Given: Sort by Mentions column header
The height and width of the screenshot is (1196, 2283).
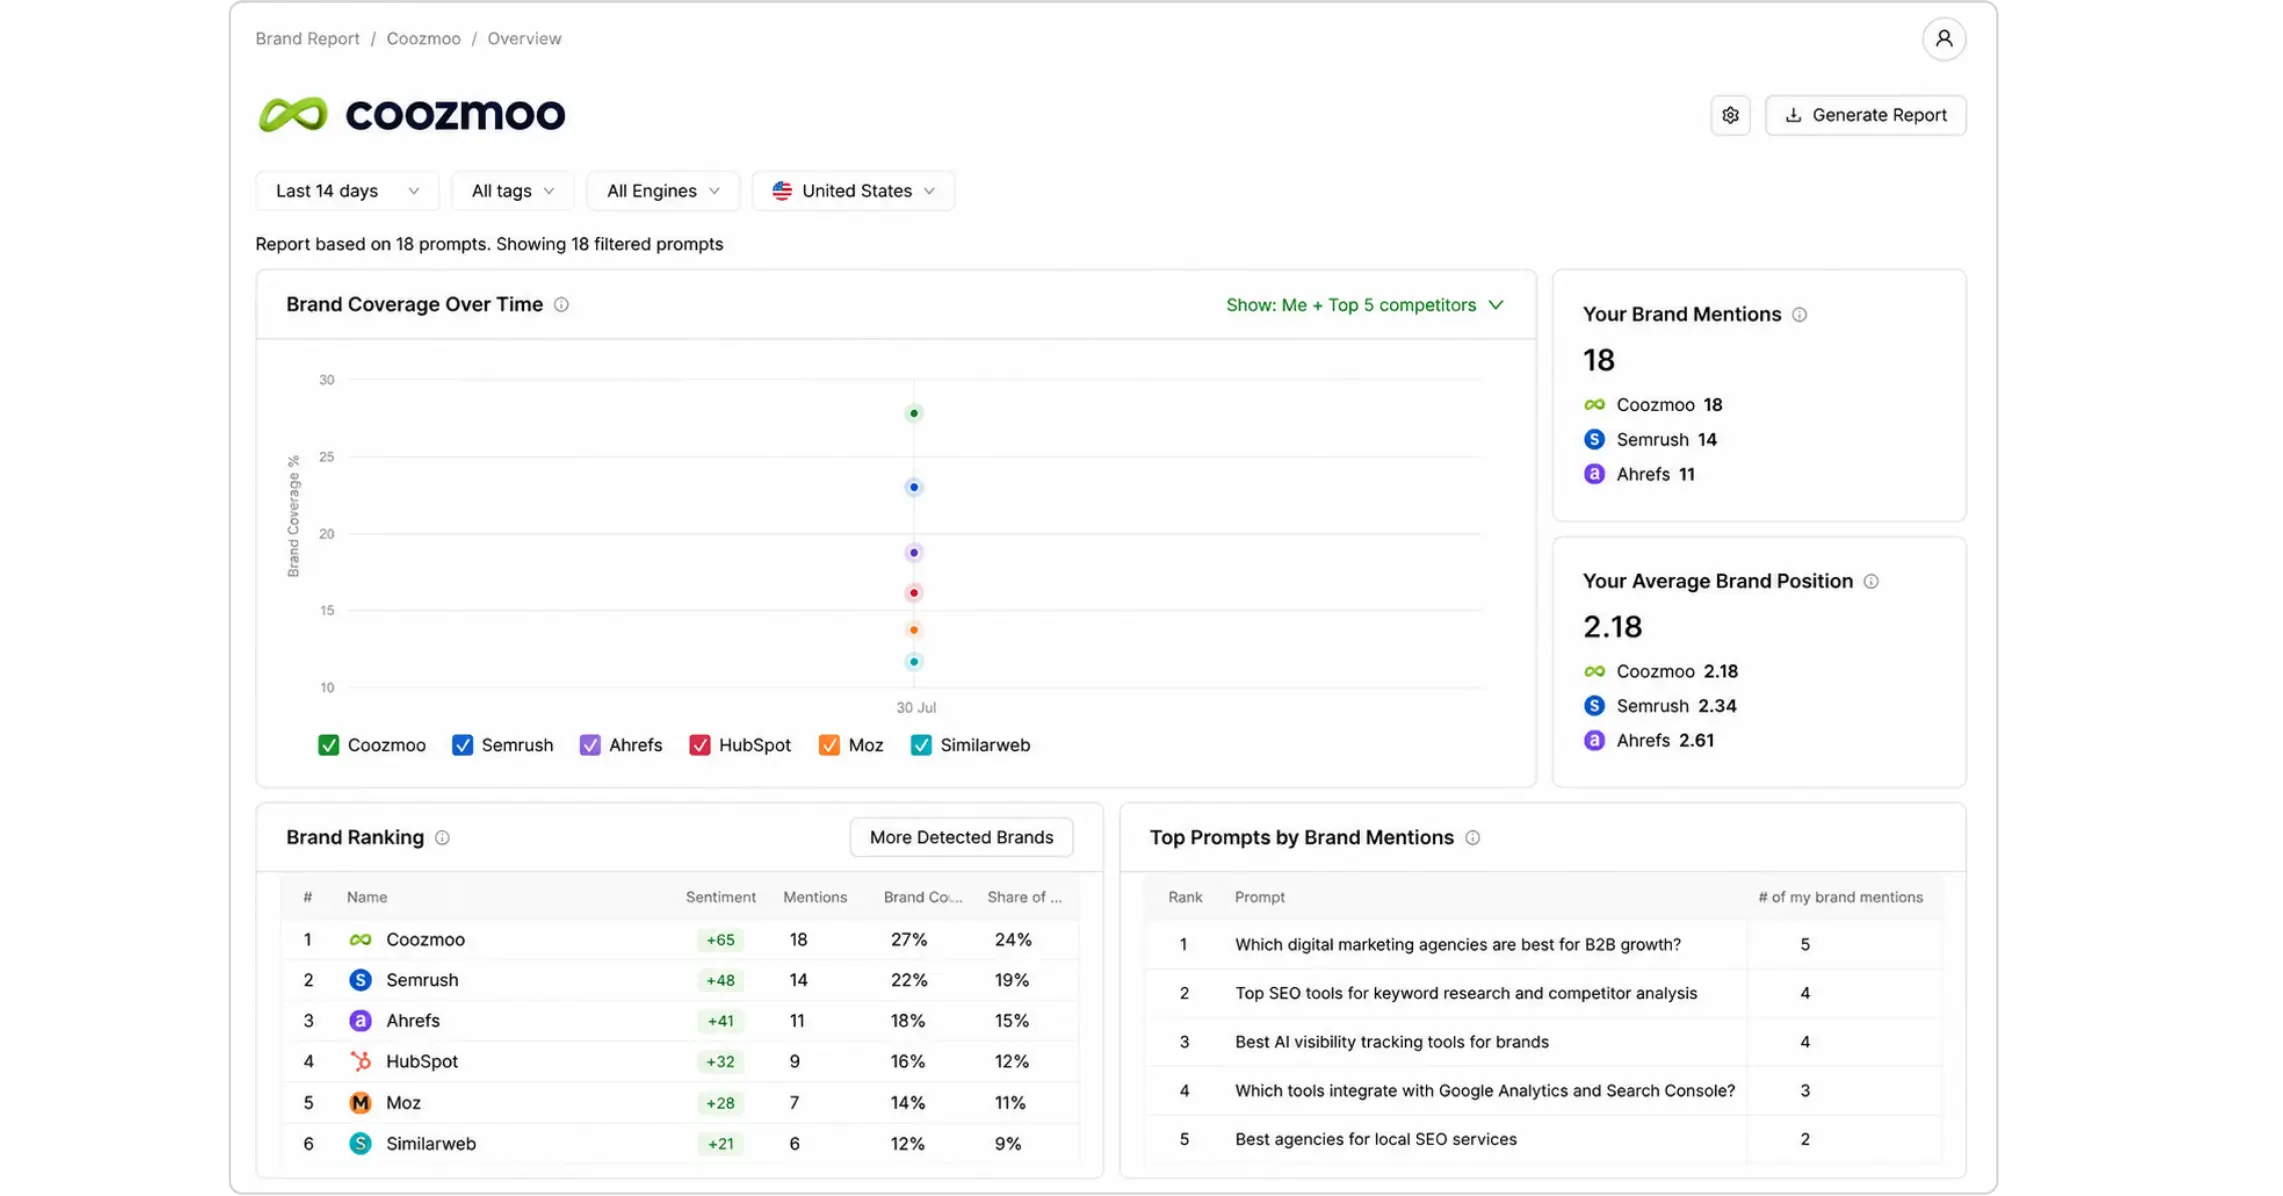Looking at the screenshot, I should pyautogui.click(x=814, y=898).
